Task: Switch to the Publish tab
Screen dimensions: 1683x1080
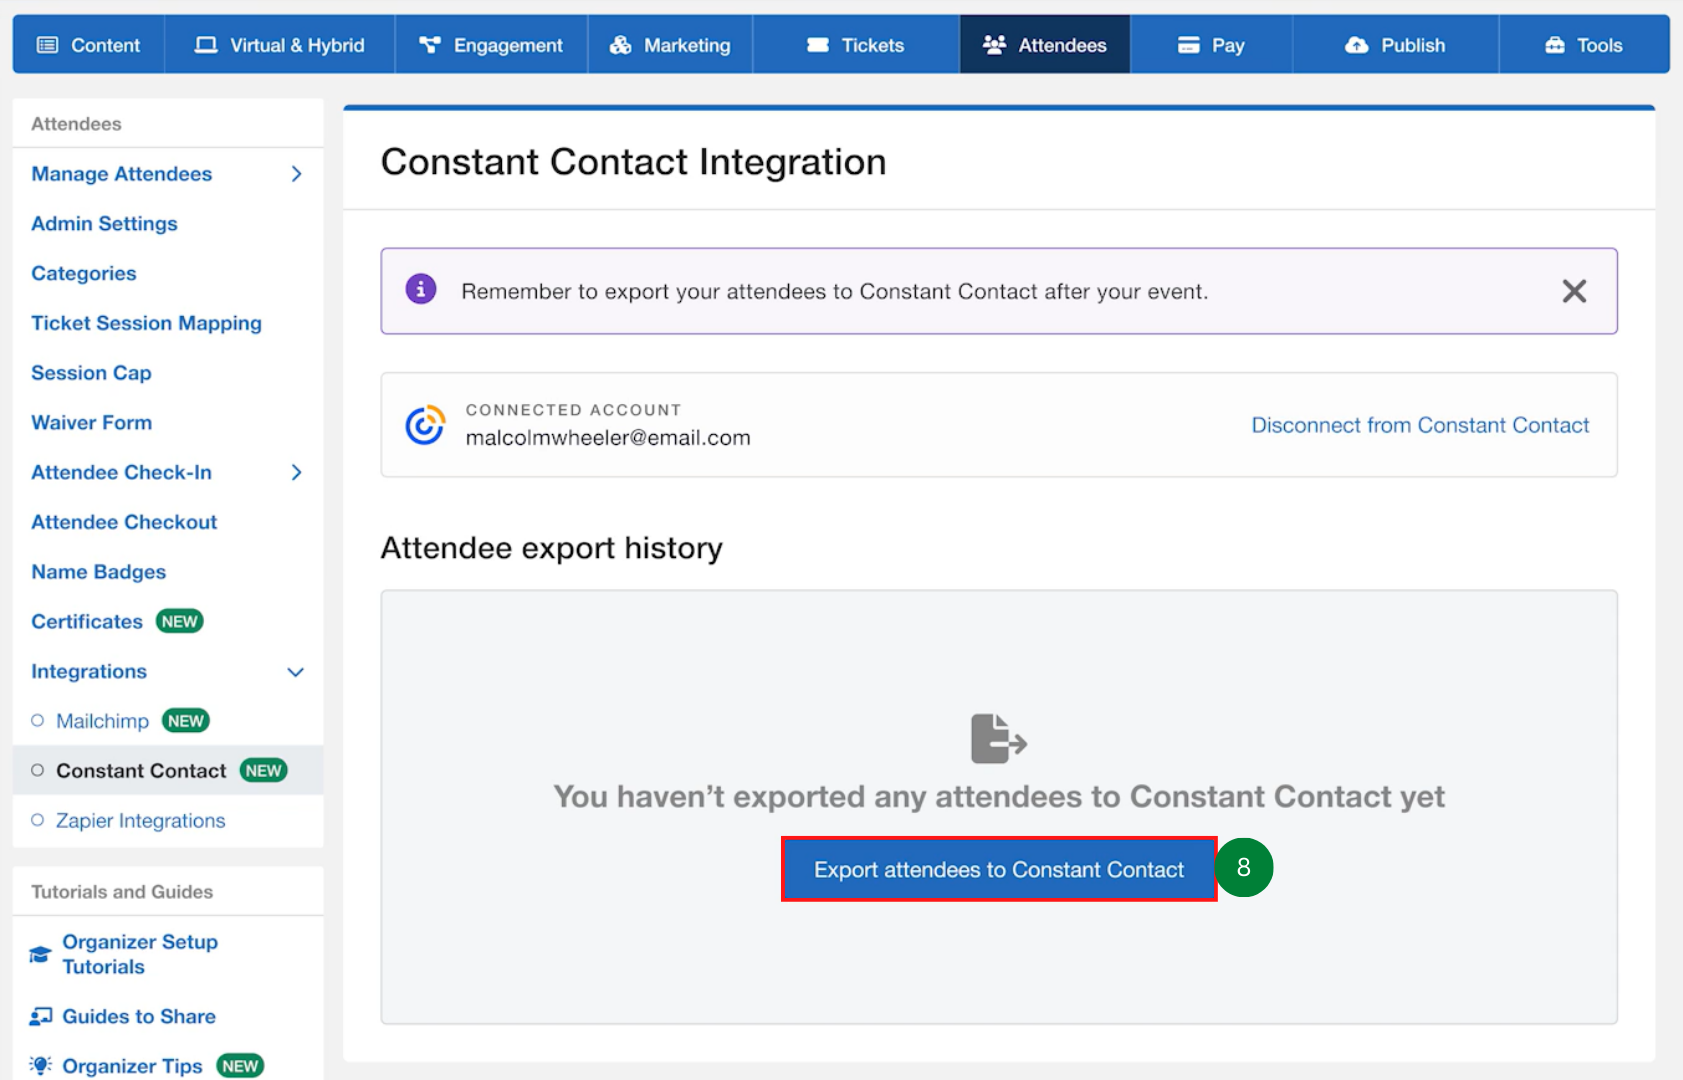Action: pyautogui.click(x=1395, y=45)
